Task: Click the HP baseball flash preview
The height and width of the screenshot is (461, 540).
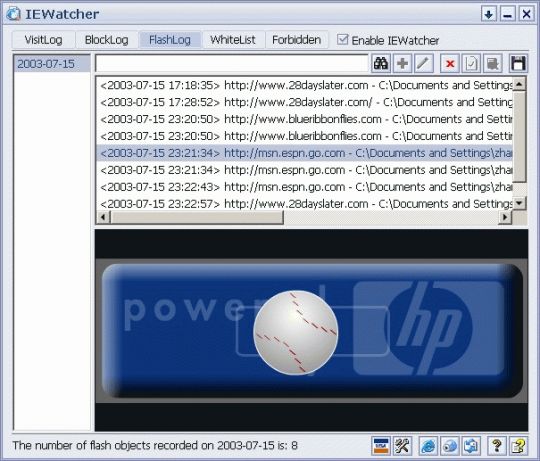Action: click(311, 330)
